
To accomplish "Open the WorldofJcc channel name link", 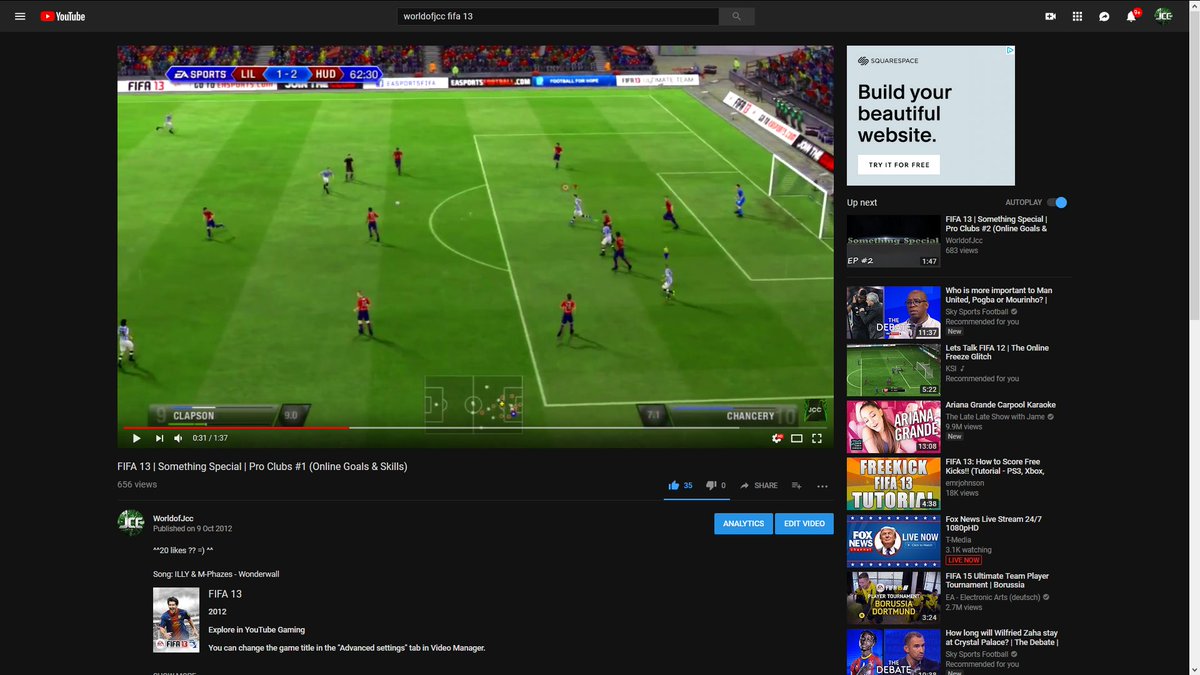I will point(173,518).
